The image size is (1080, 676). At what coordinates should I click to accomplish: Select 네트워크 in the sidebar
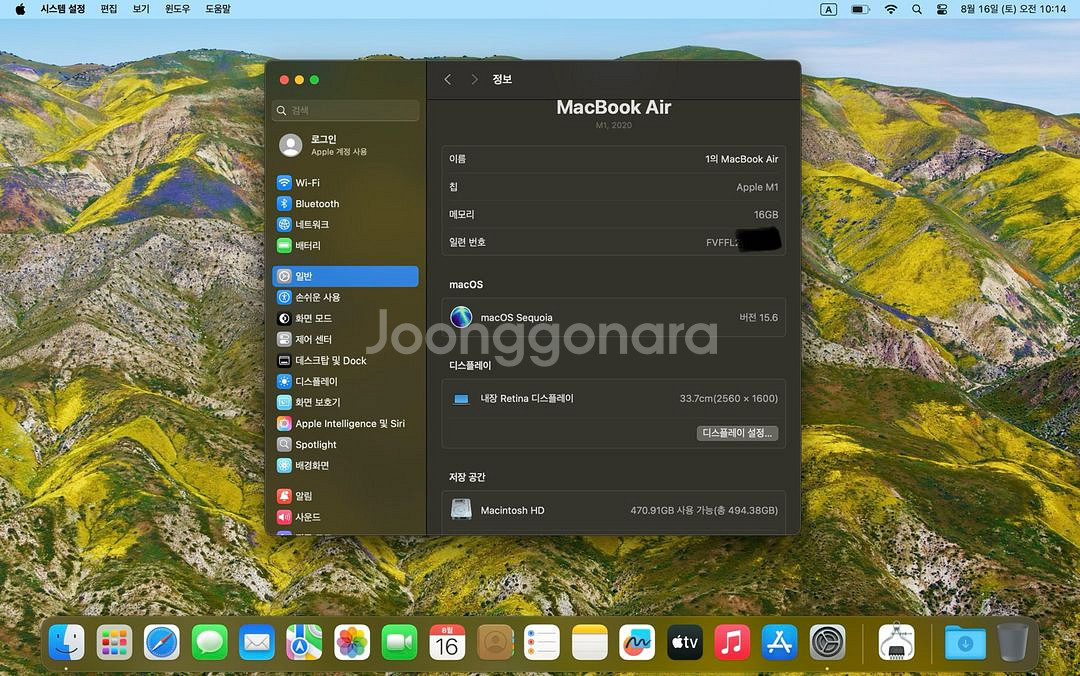[x=345, y=224]
